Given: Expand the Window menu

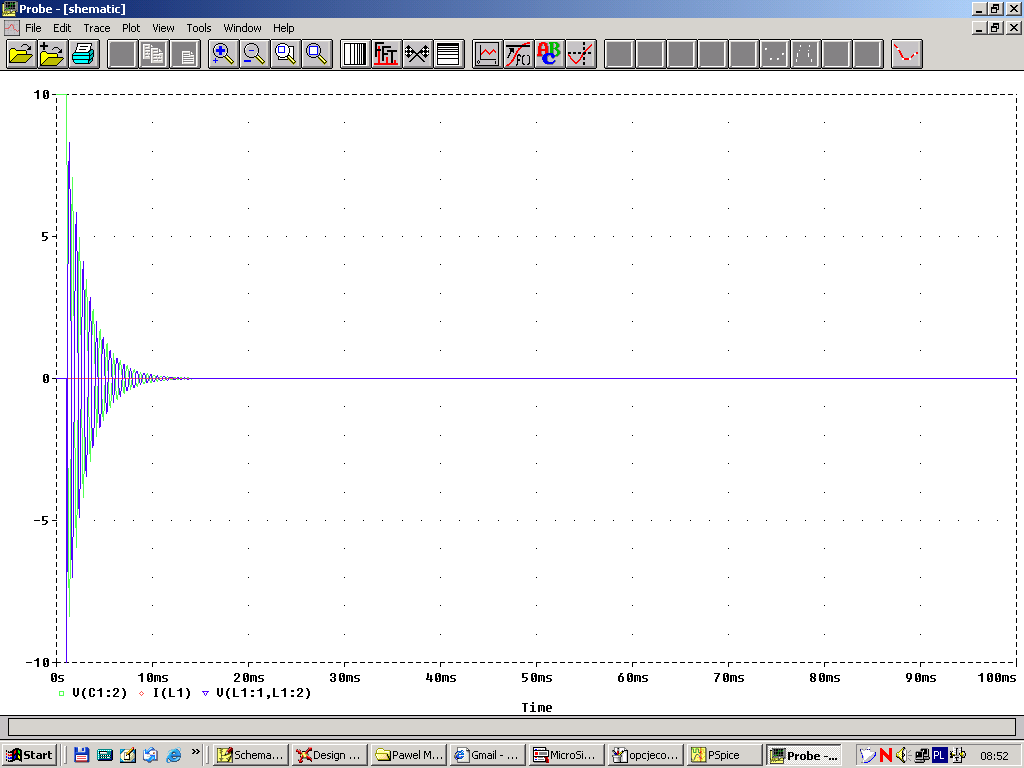Looking at the screenshot, I should pos(242,28).
